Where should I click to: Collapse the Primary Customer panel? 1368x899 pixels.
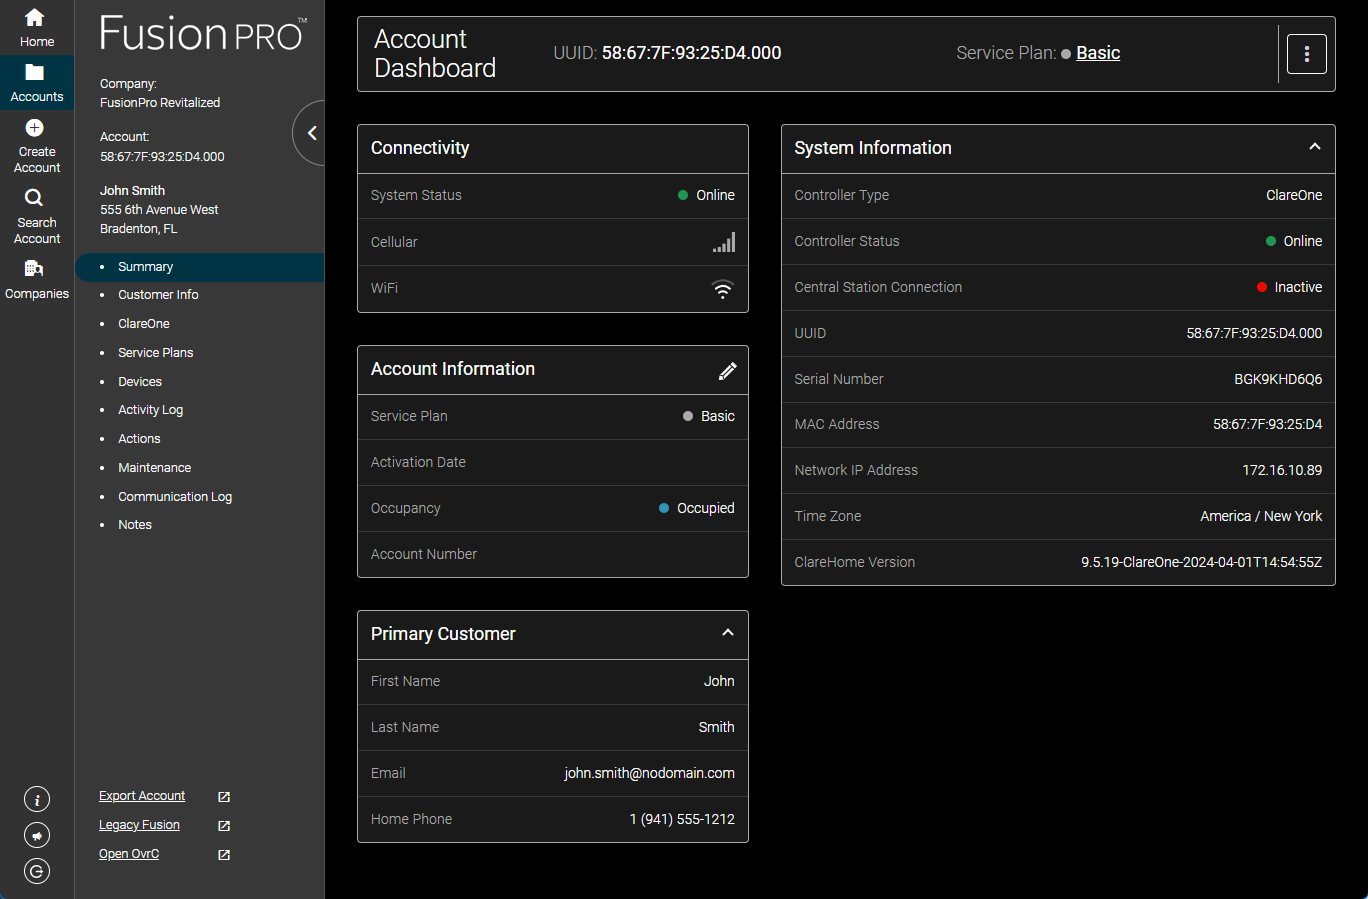(728, 633)
